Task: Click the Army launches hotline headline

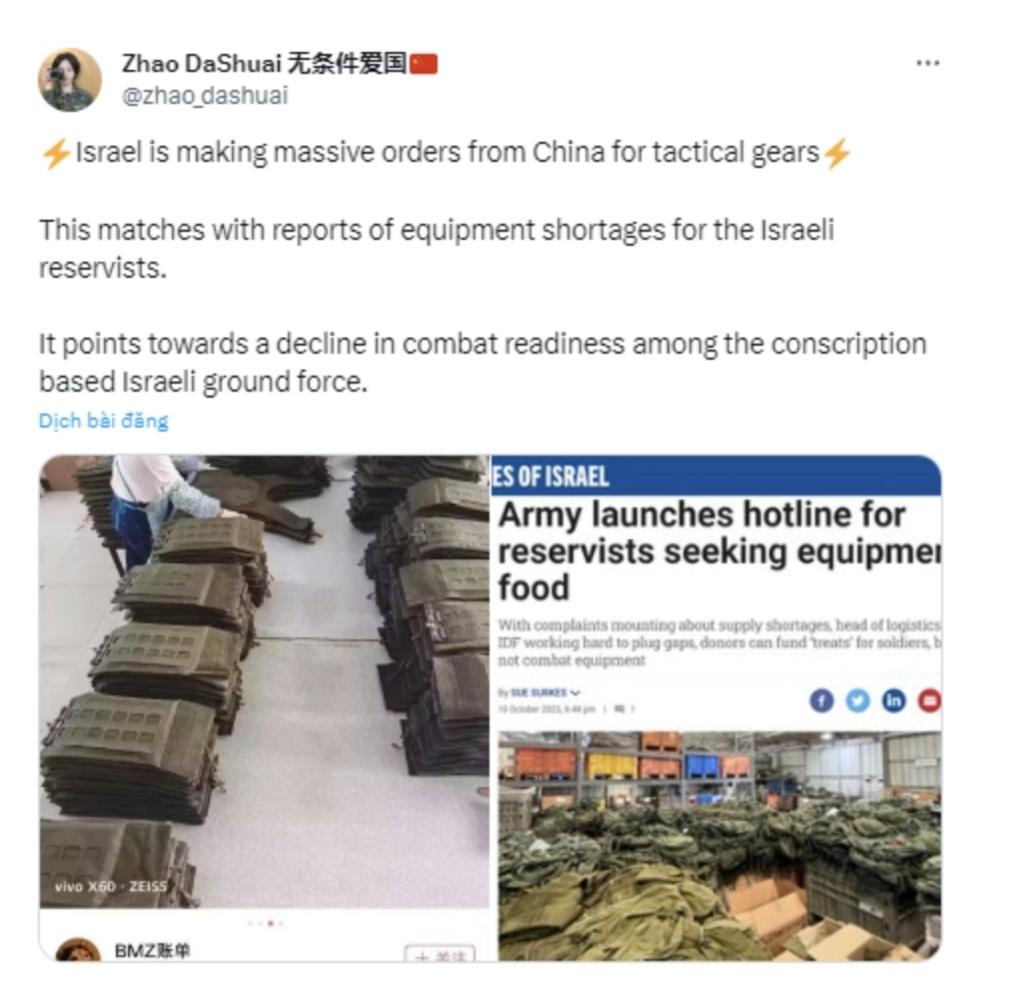Action: [x=719, y=551]
